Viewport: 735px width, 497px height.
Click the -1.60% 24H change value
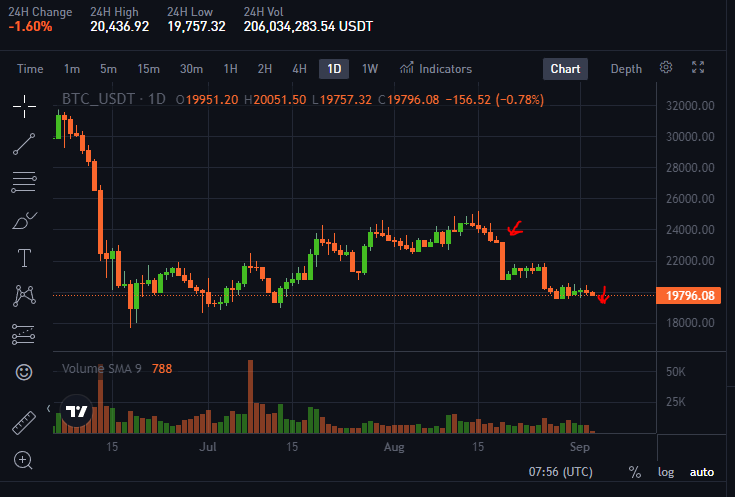30,26
